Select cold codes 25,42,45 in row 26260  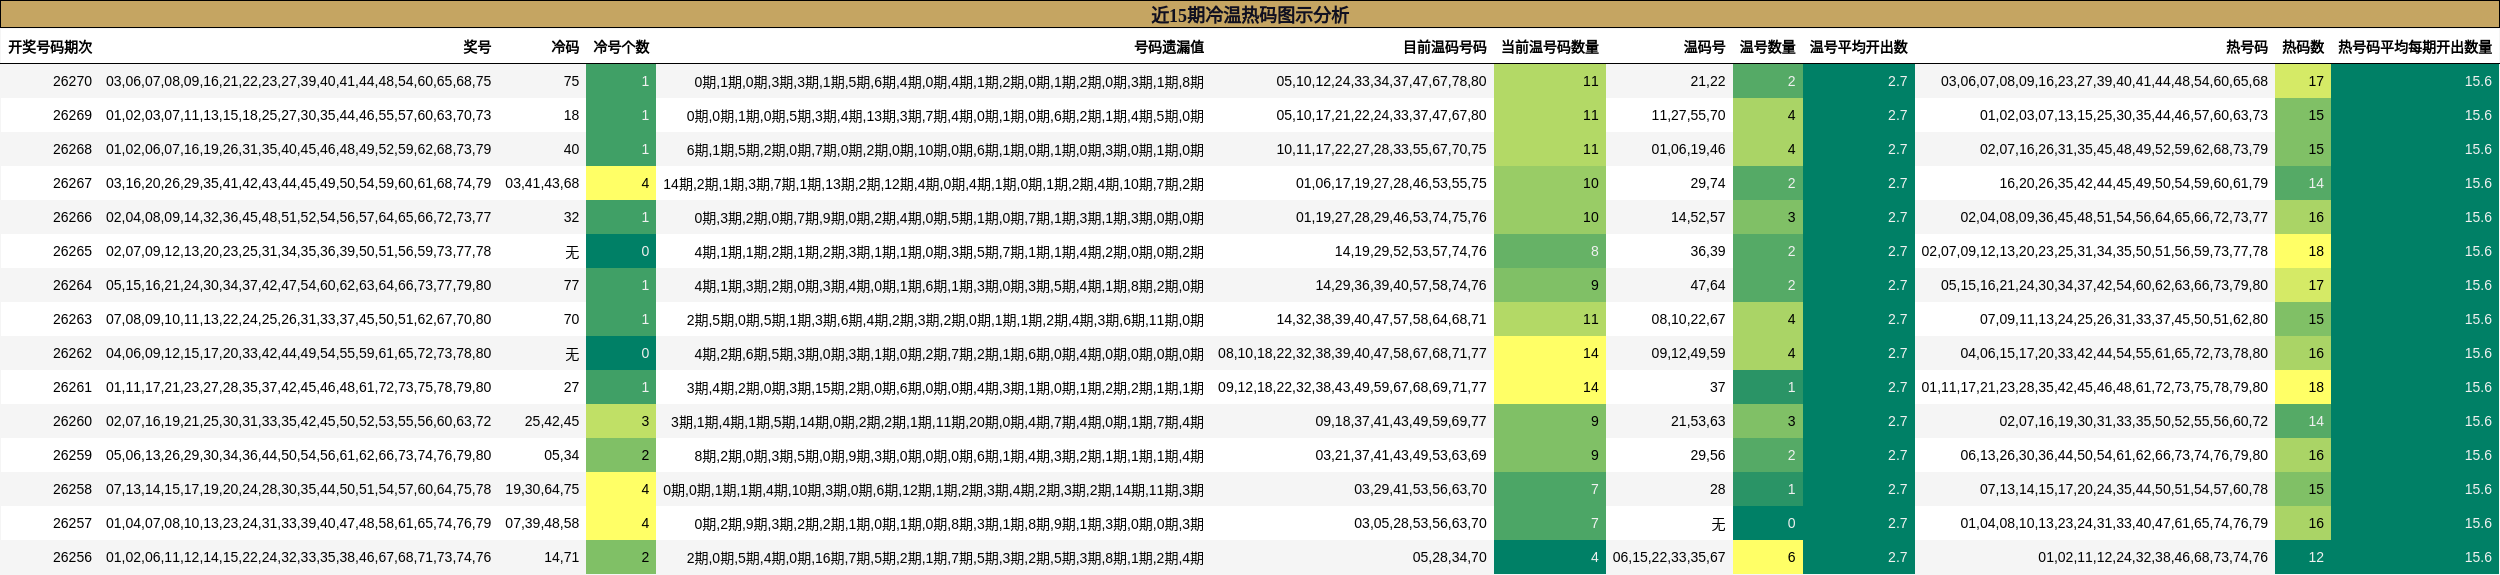551,421
